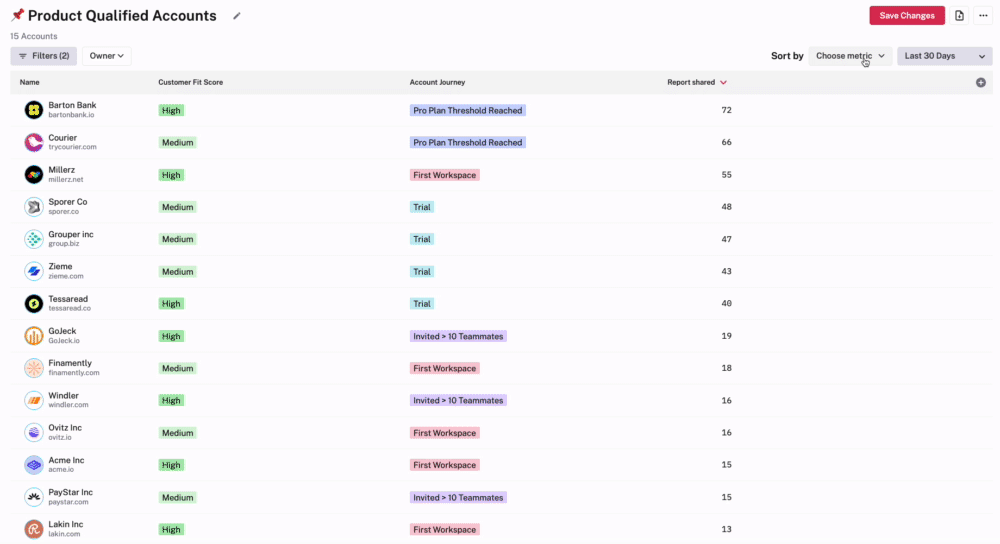Click the Grouper inc account name
This screenshot has height=544, width=1000.
click(71, 234)
